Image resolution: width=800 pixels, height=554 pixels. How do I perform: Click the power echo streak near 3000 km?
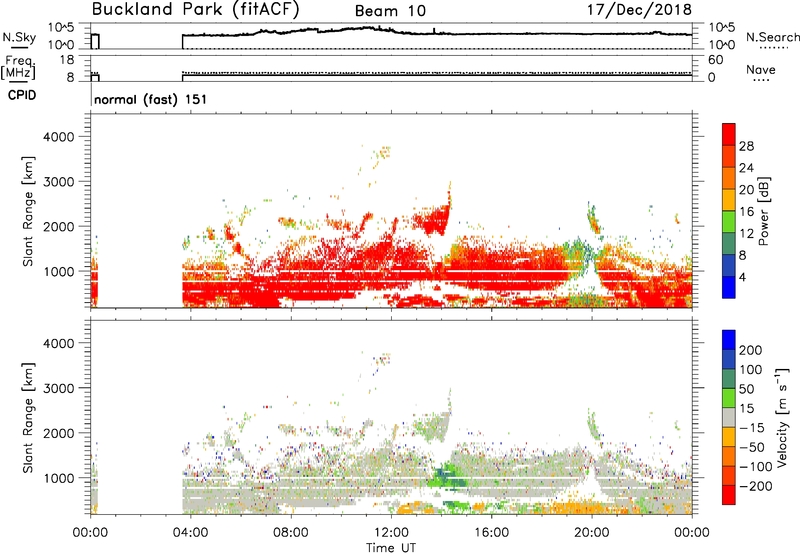449,193
